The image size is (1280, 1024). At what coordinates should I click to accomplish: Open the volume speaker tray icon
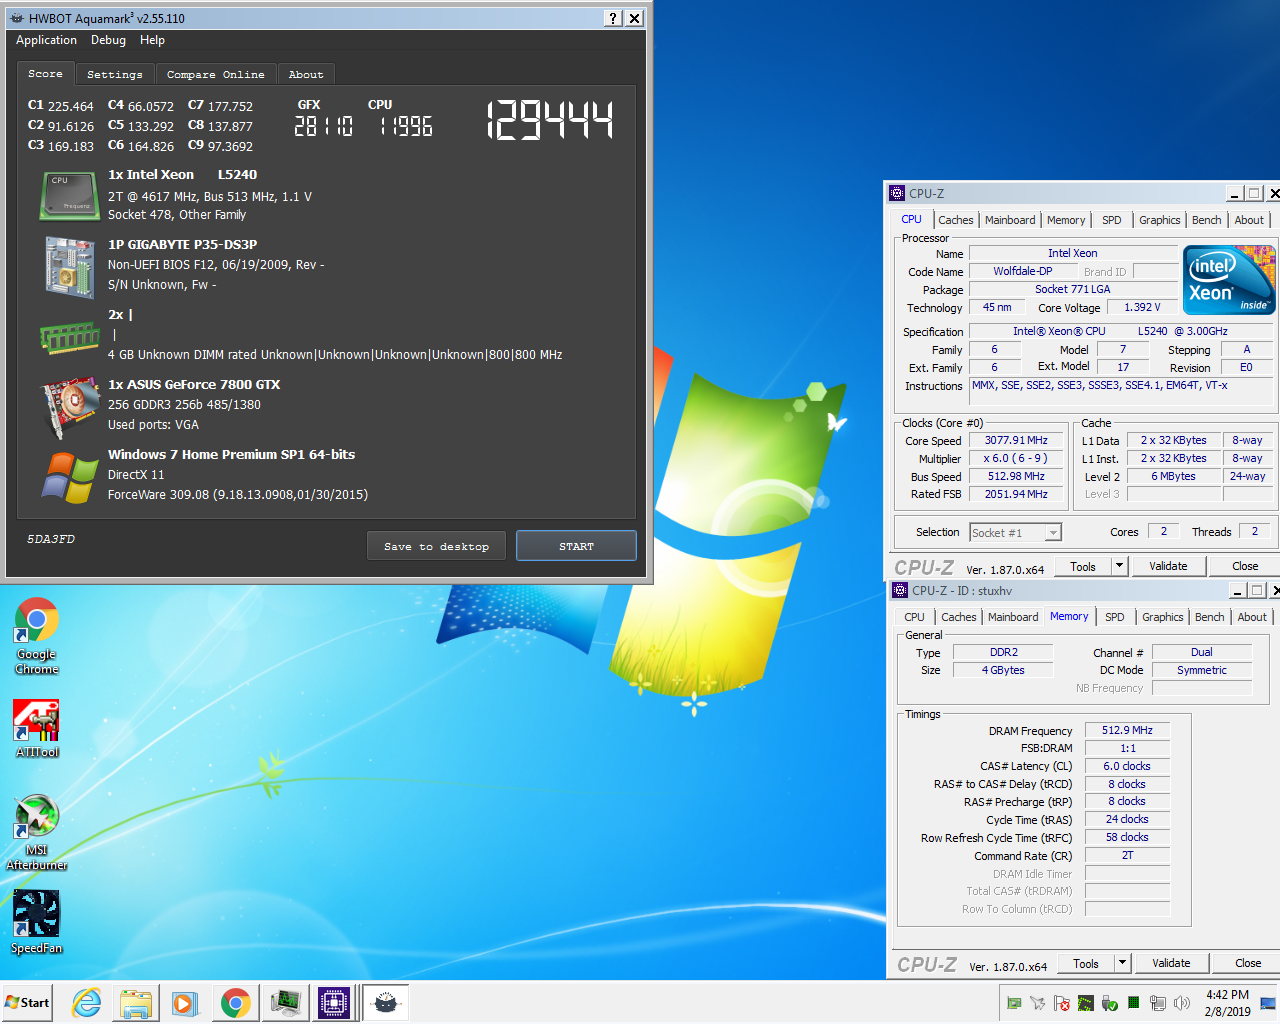[x=1182, y=1003]
